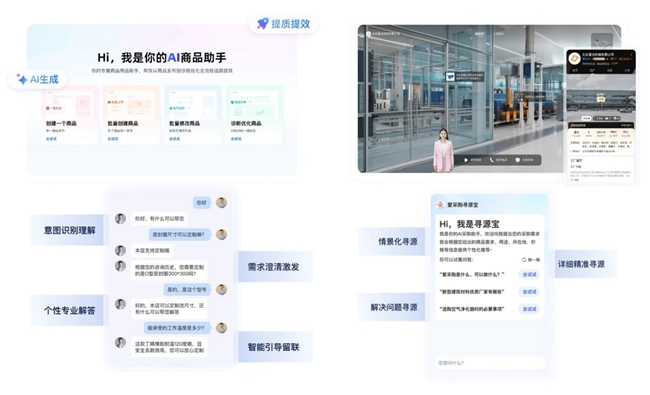The image size is (650, 395).
Task: Click the equipment hotspot label near the yellow machine
Action: coord(531,96)
